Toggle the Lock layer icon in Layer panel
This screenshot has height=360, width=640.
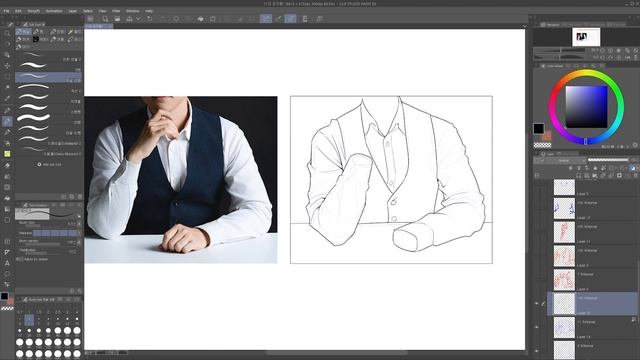pyautogui.click(x=595, y=168)
